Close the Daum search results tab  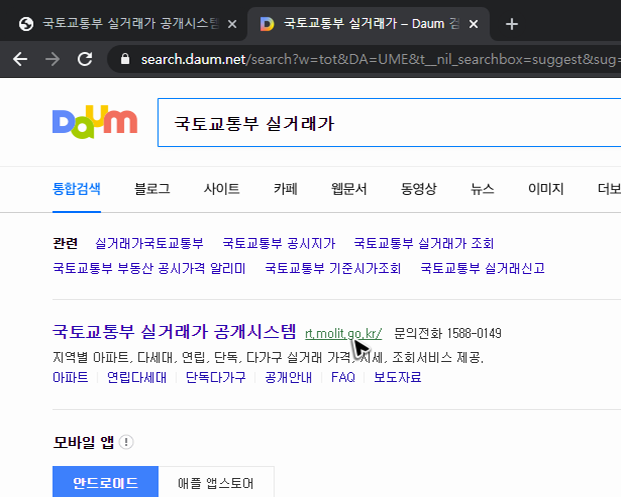473,24
